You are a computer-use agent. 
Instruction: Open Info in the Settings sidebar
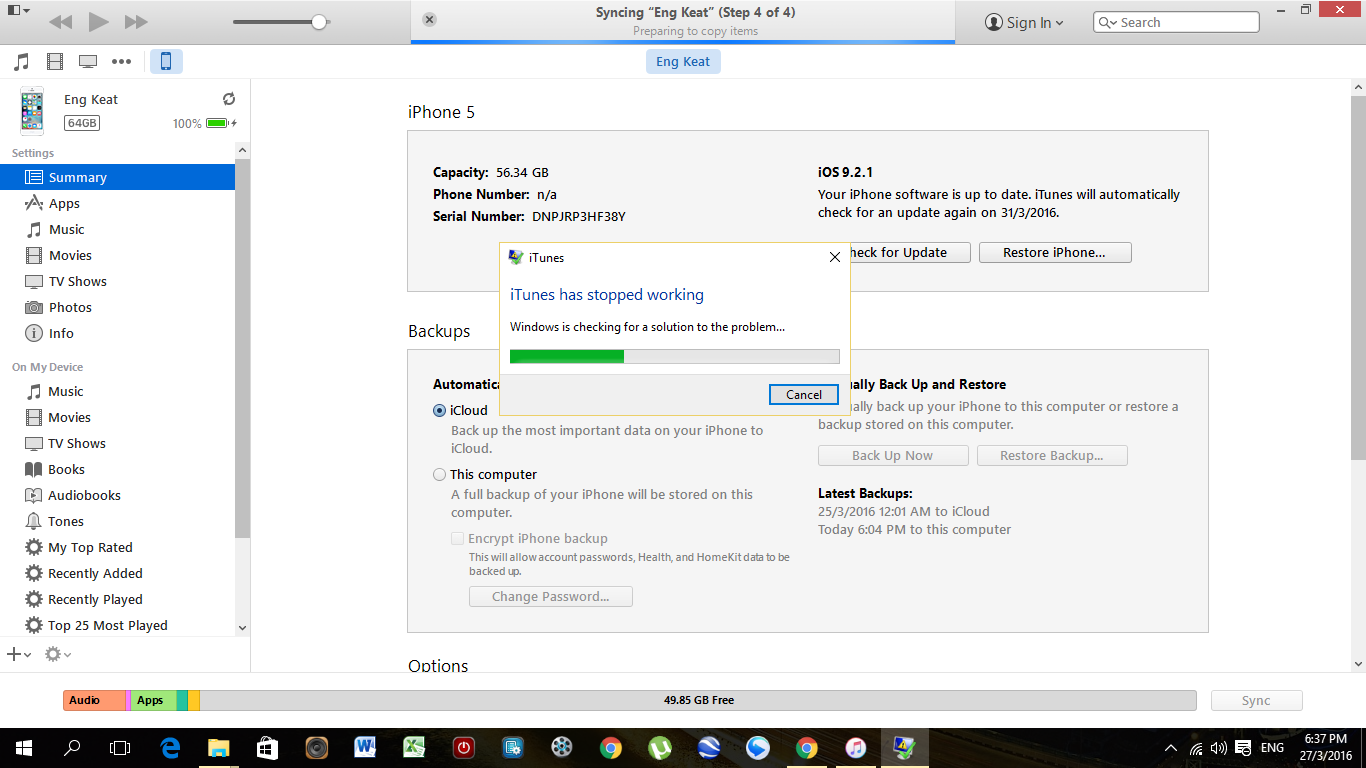coord(118,333)
